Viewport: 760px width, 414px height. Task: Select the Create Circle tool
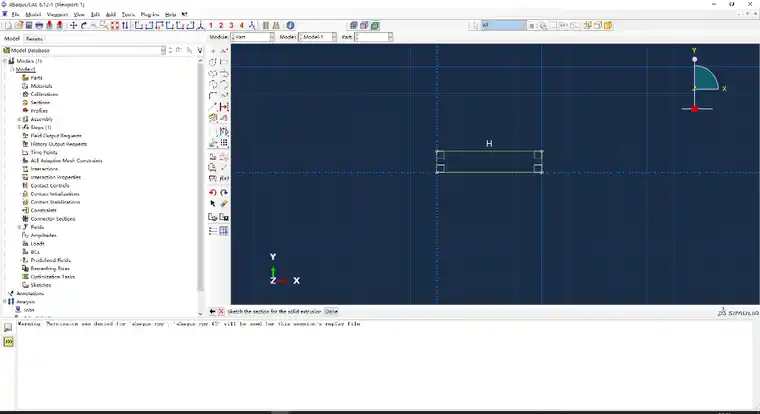[213, 62]
